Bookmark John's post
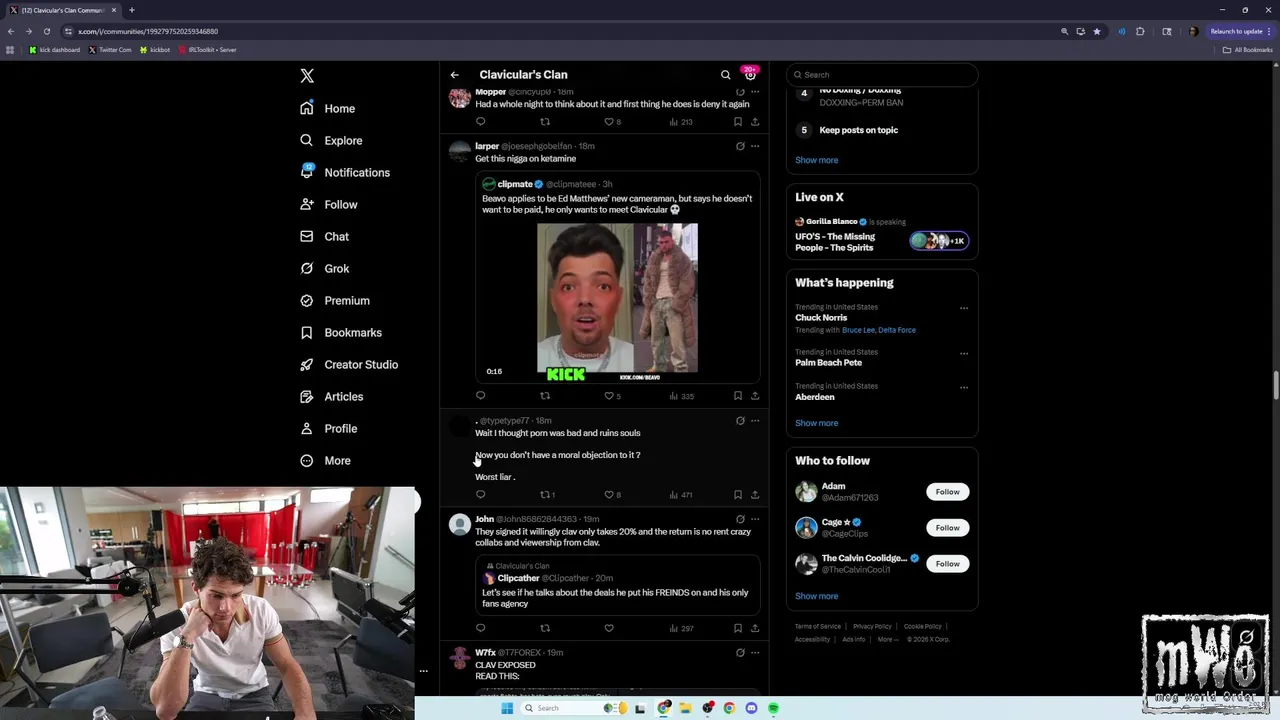Image resolution: width=1280 pixels, height=720 pixels. point(738,628)
